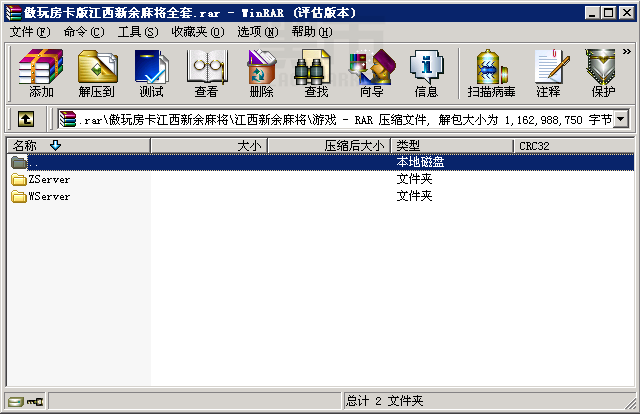
Task: Open the 注释 (Comment) notepad icon
Action: 548,73
